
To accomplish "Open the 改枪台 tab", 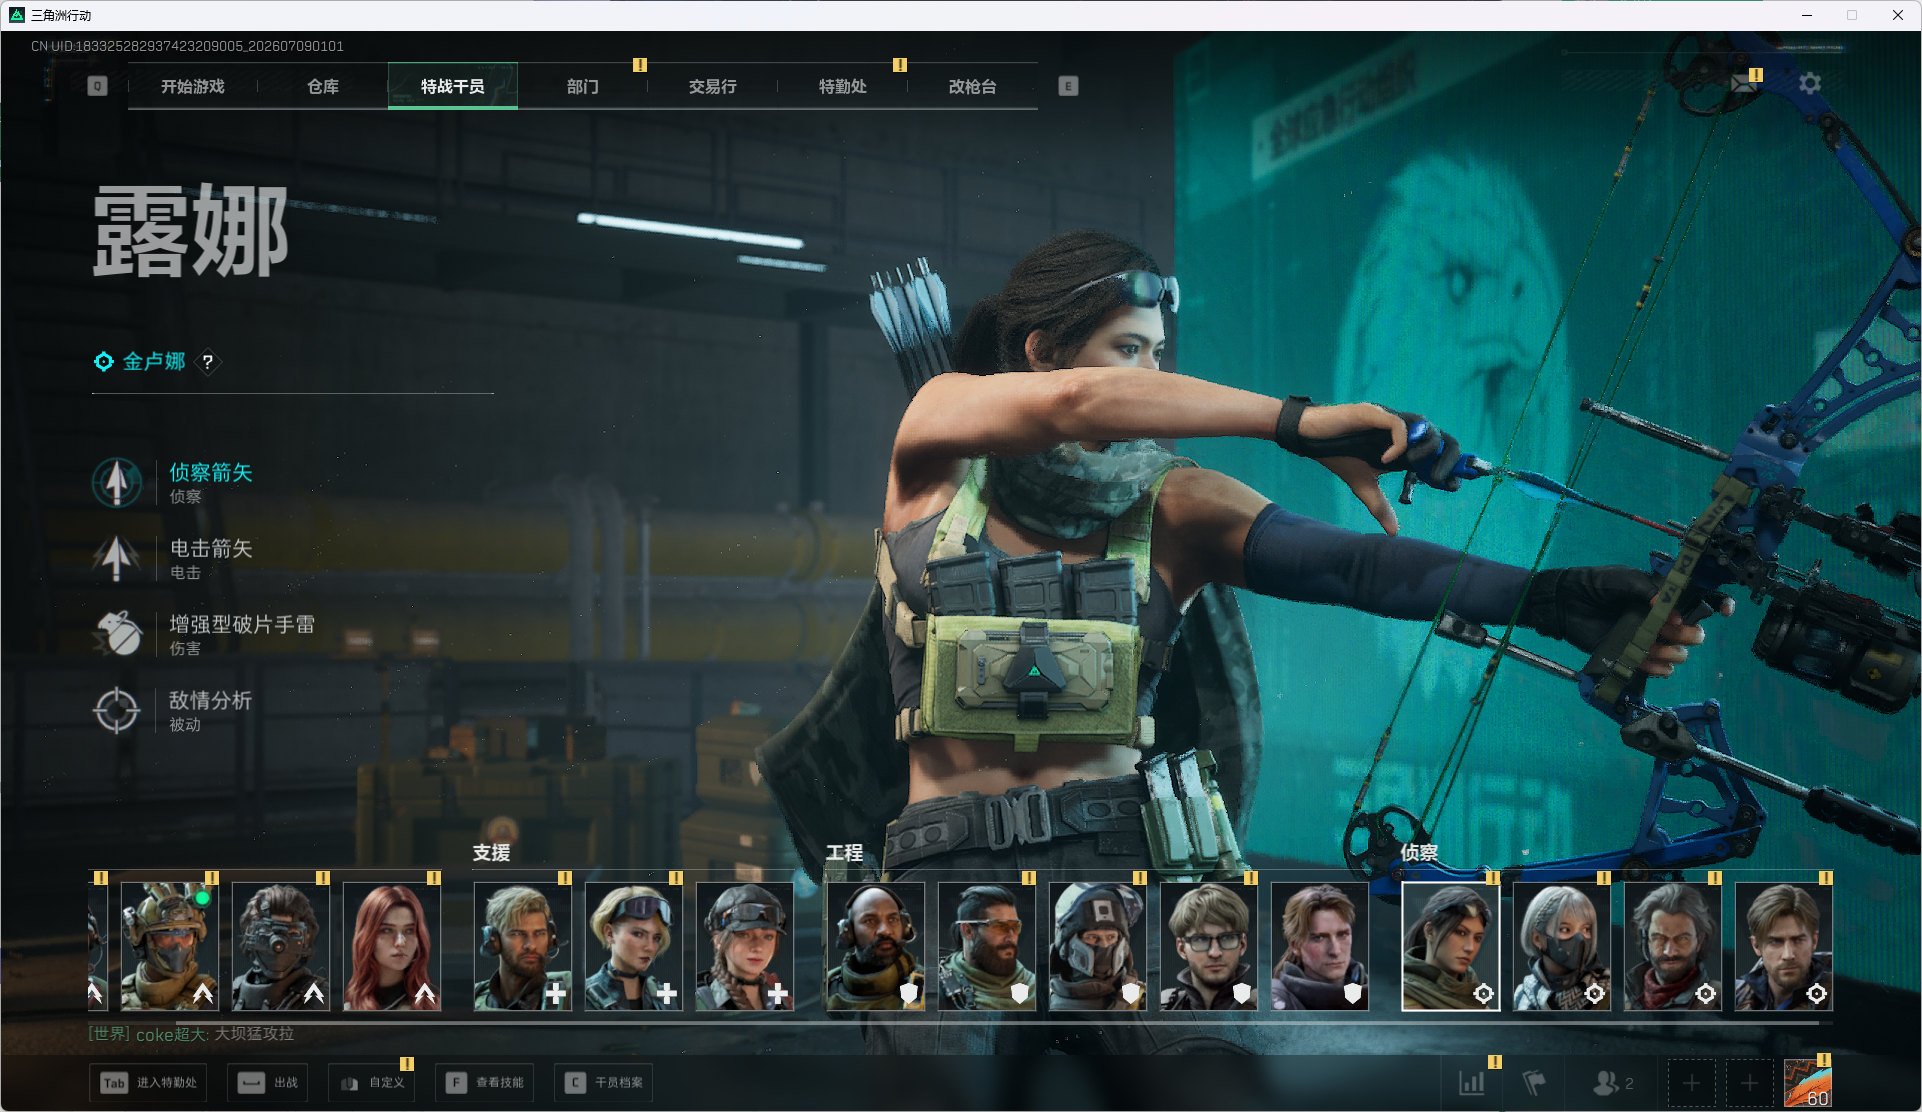I will point(973,87).
